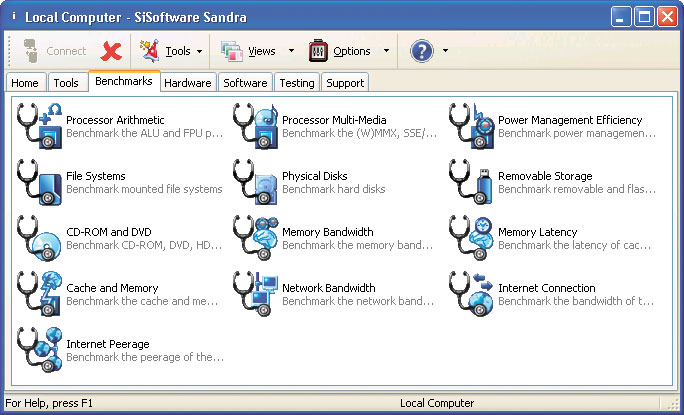Click "Local Computer" in the status bar

[x=437, y=403]
